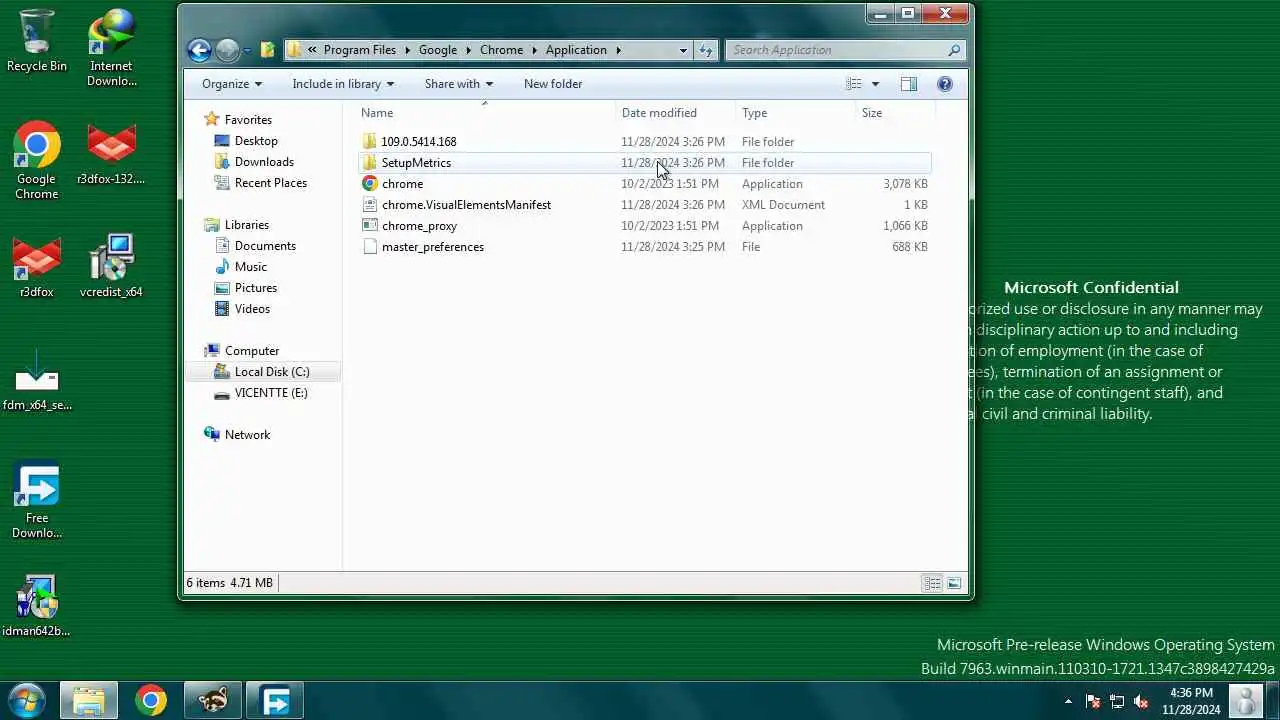Screen dimensions: 1280x720
Task: Click the Libraries group
Action: (246, 225)
